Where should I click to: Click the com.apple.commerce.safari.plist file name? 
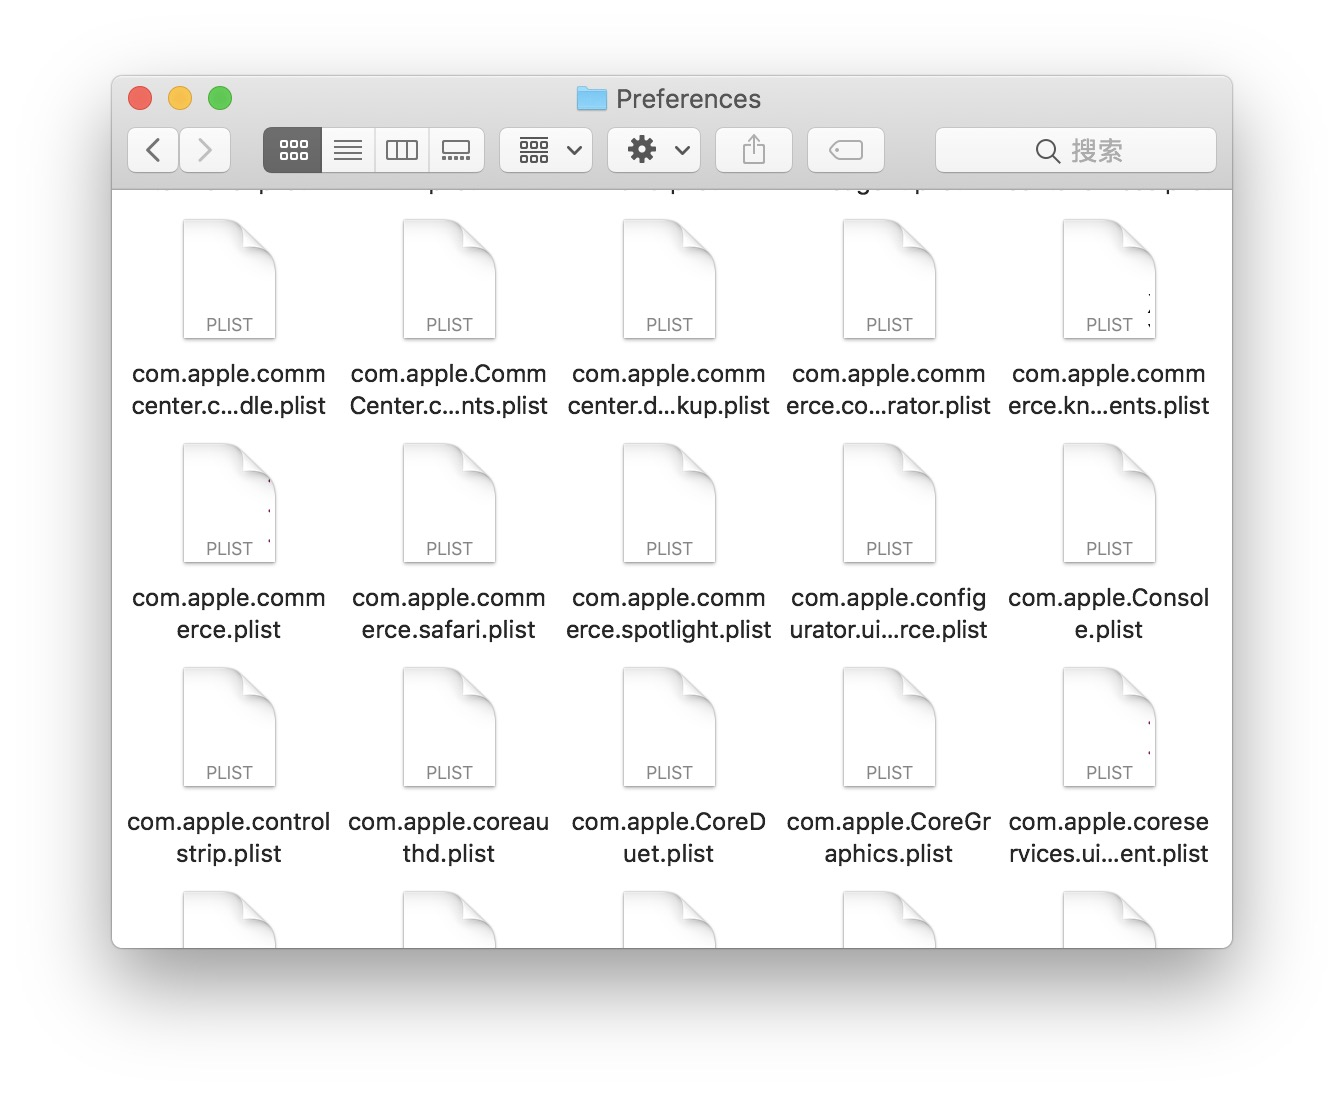[x=449, y=614]
